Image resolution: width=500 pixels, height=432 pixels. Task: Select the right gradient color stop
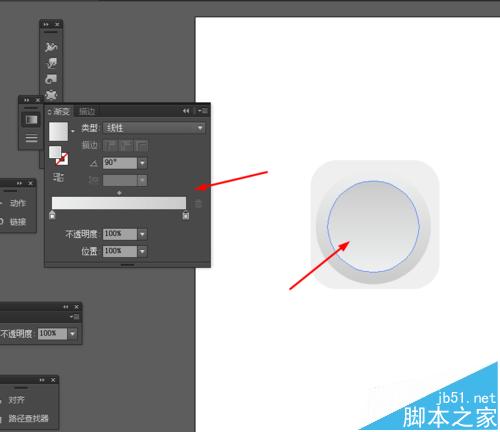pyautogui.click(x=186, y=215)
